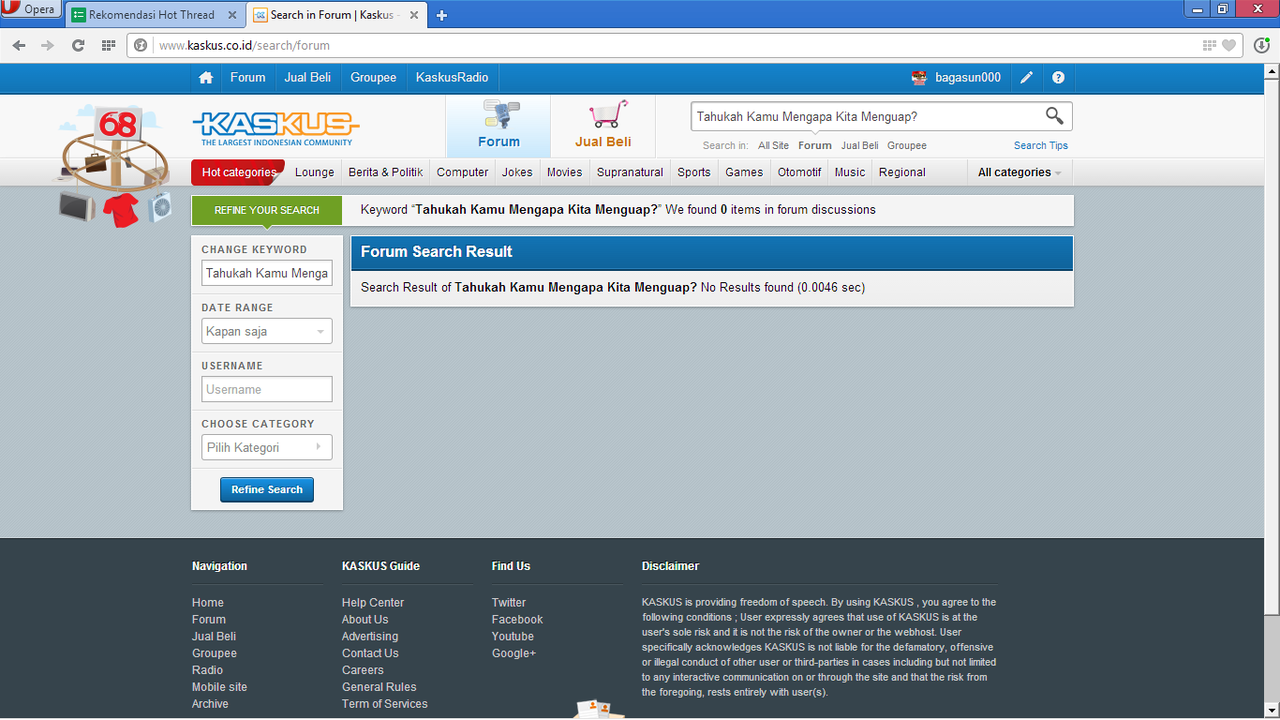
Task: Set search scope to Jual Beli
Action: click(860, 146)
